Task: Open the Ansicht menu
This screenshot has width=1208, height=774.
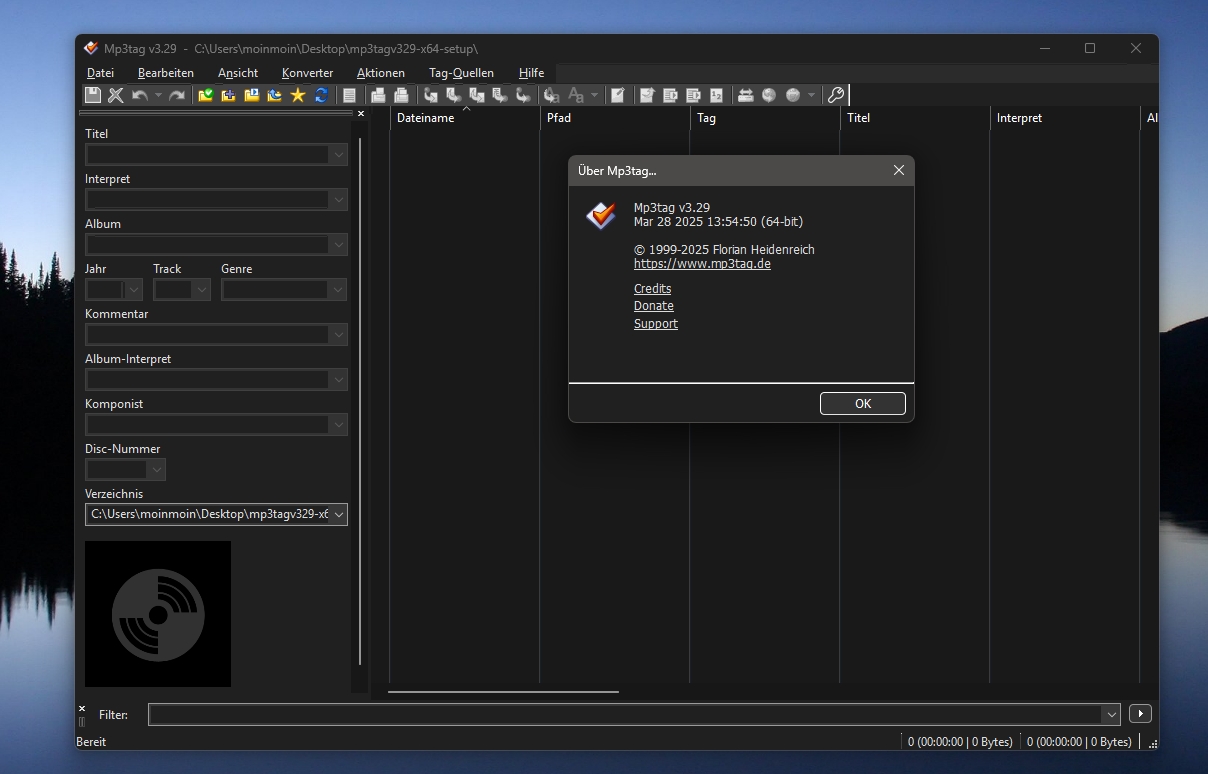Action: [x=238, y=73]
